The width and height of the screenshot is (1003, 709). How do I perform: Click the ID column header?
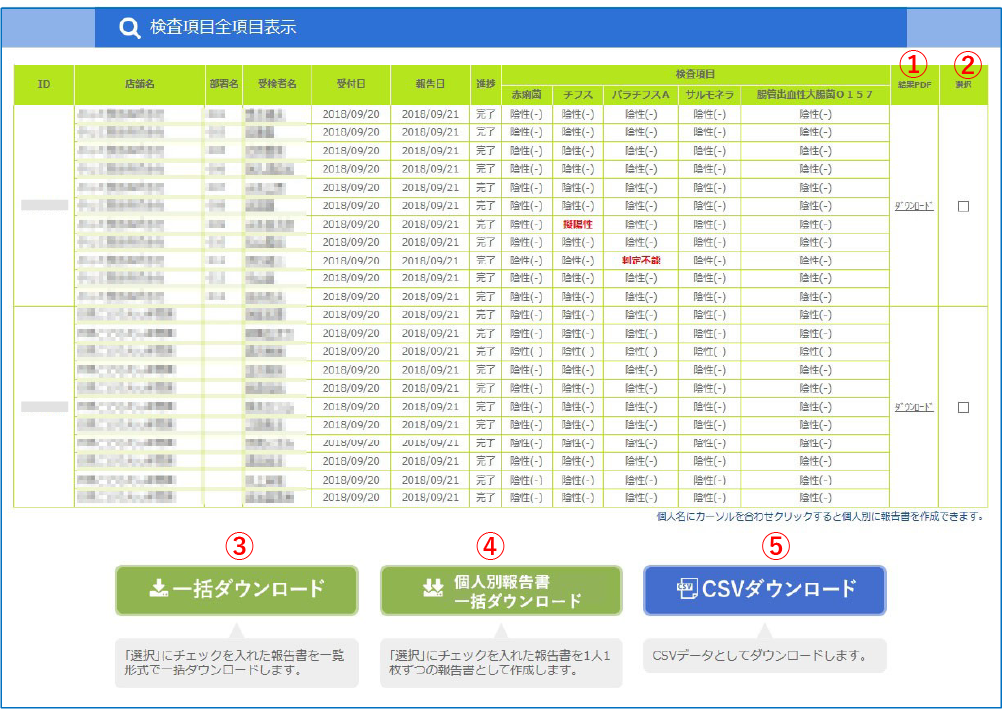click(x=43, y=84)
